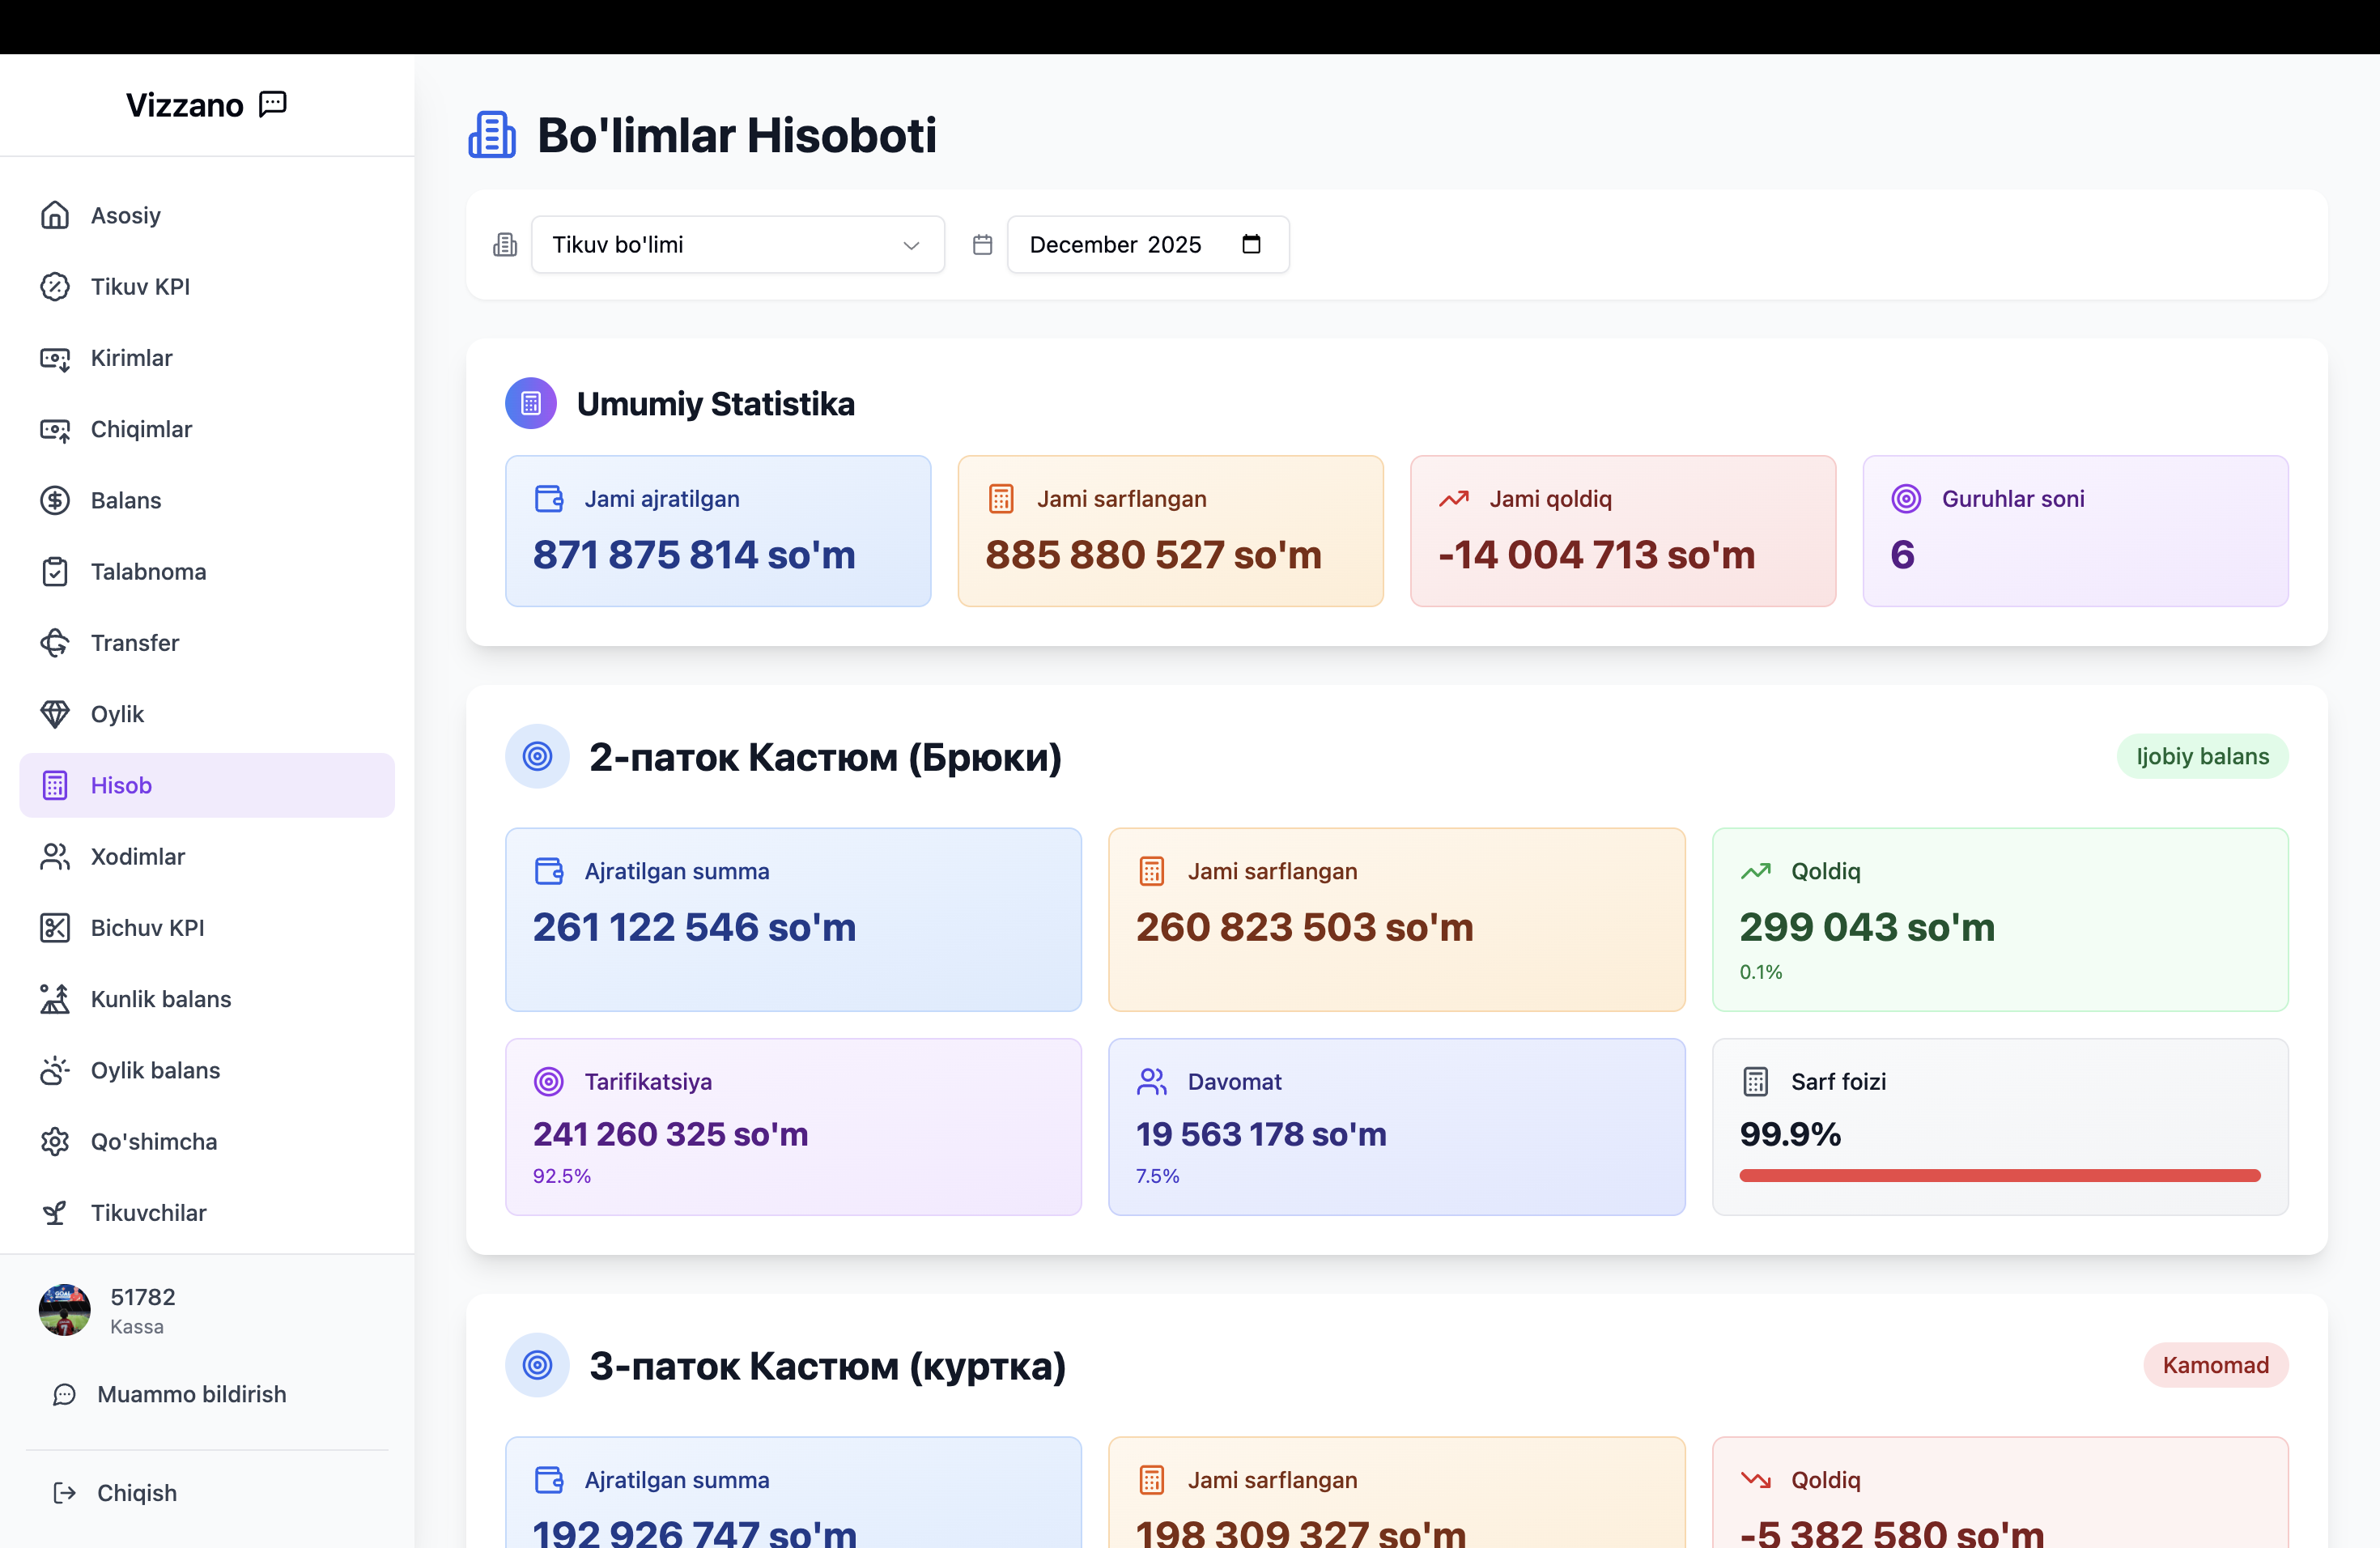
Task: Open the Xodimlar sidebar page
Action: [x=138, y=857]
